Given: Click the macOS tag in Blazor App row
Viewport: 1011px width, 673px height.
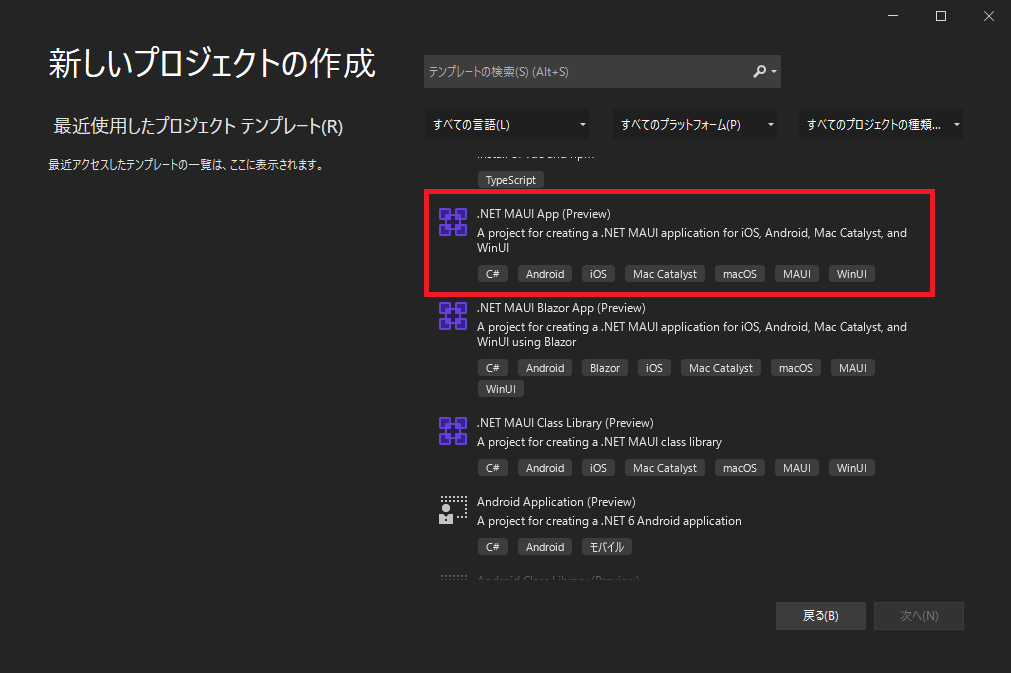Looking at the screenshot, I should 796,368.
